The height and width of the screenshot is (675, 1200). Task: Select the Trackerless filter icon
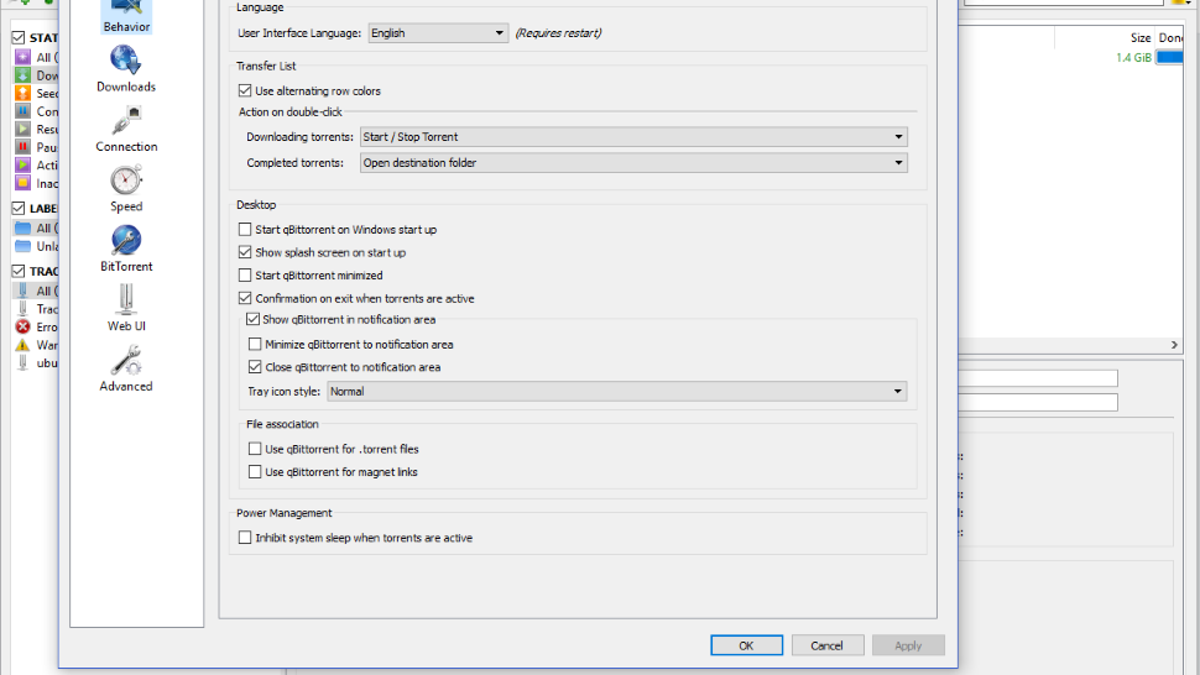coord(22,309)
